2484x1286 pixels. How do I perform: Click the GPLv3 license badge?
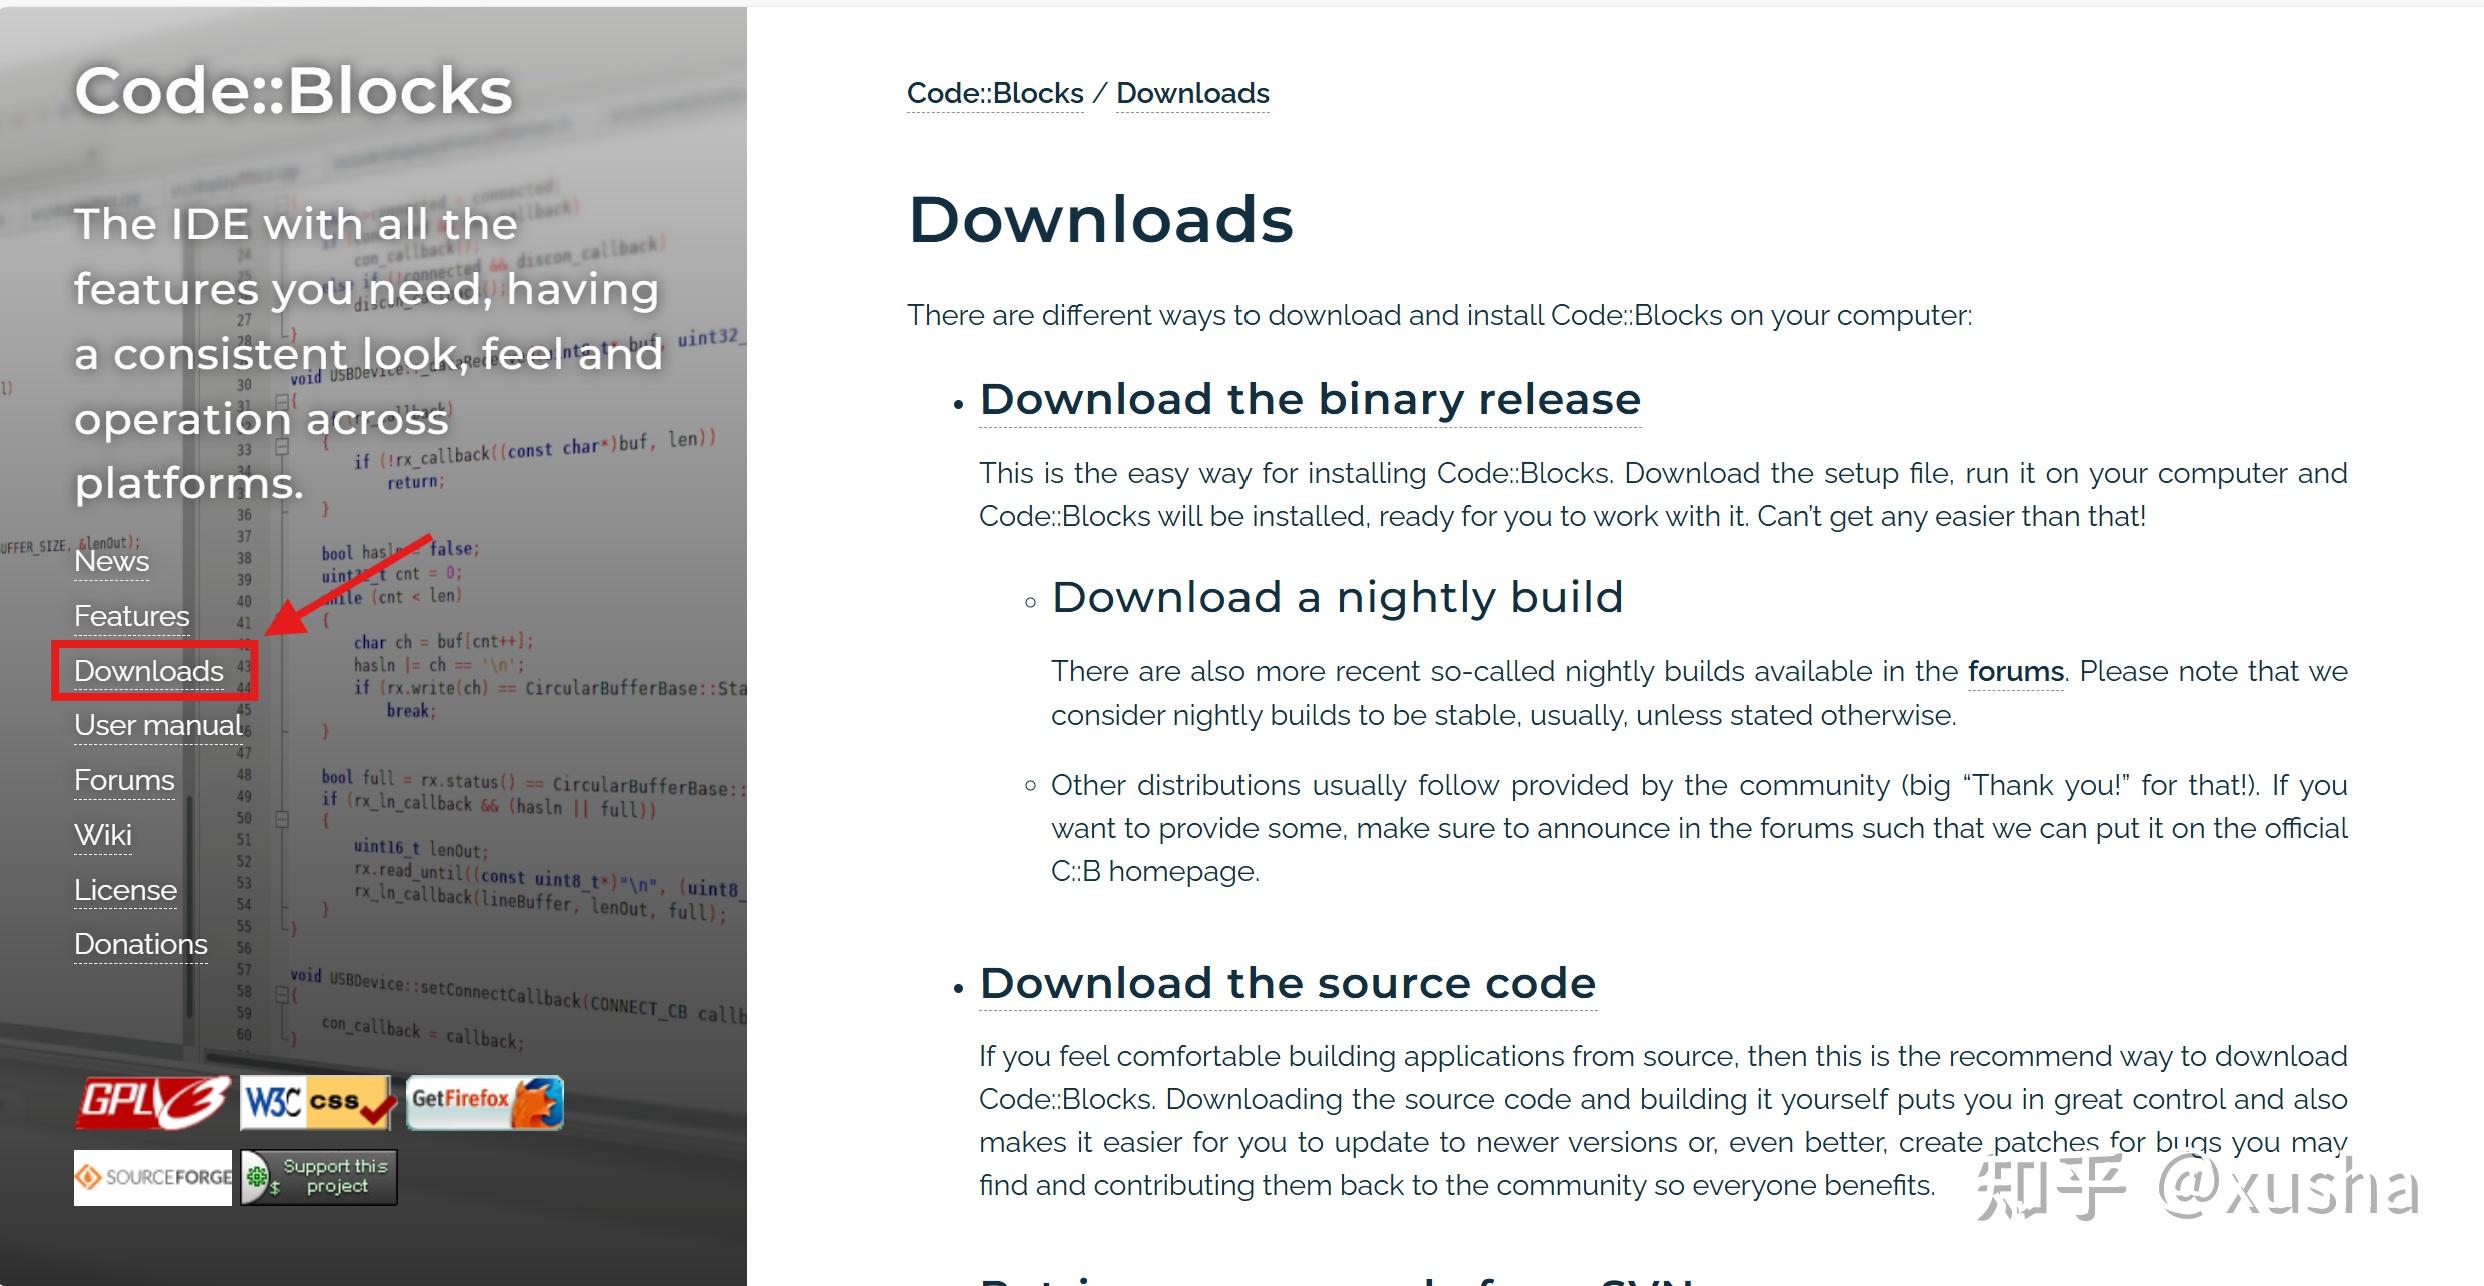click(153, 1103)
